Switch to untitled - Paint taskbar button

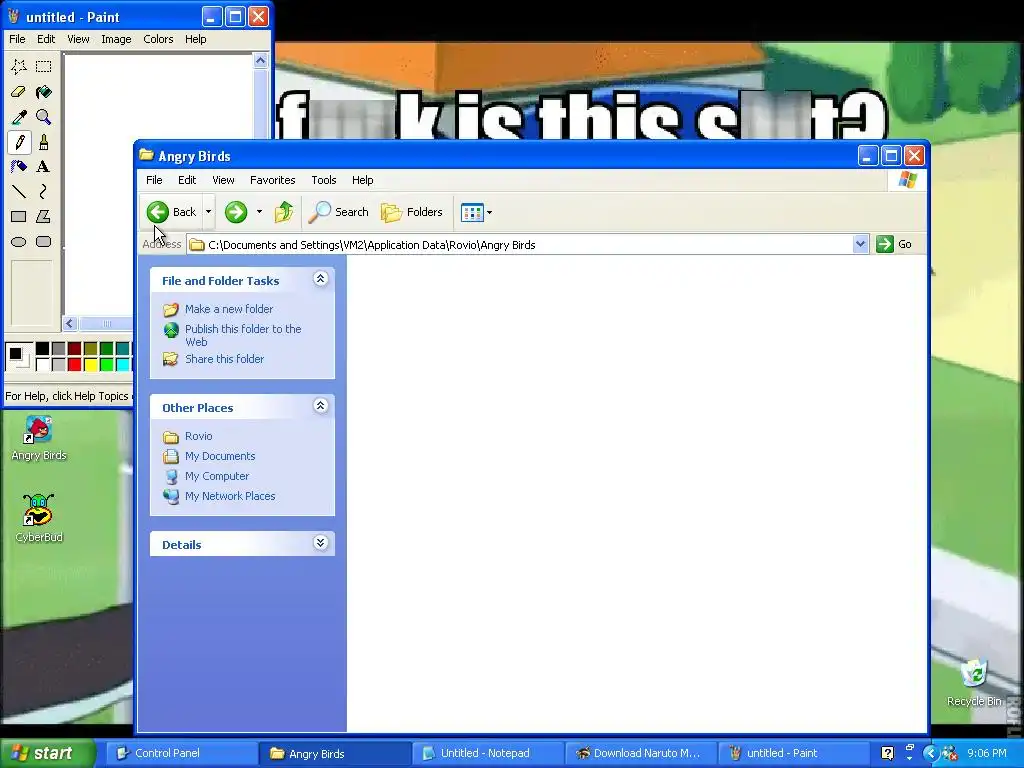point(793,753)
